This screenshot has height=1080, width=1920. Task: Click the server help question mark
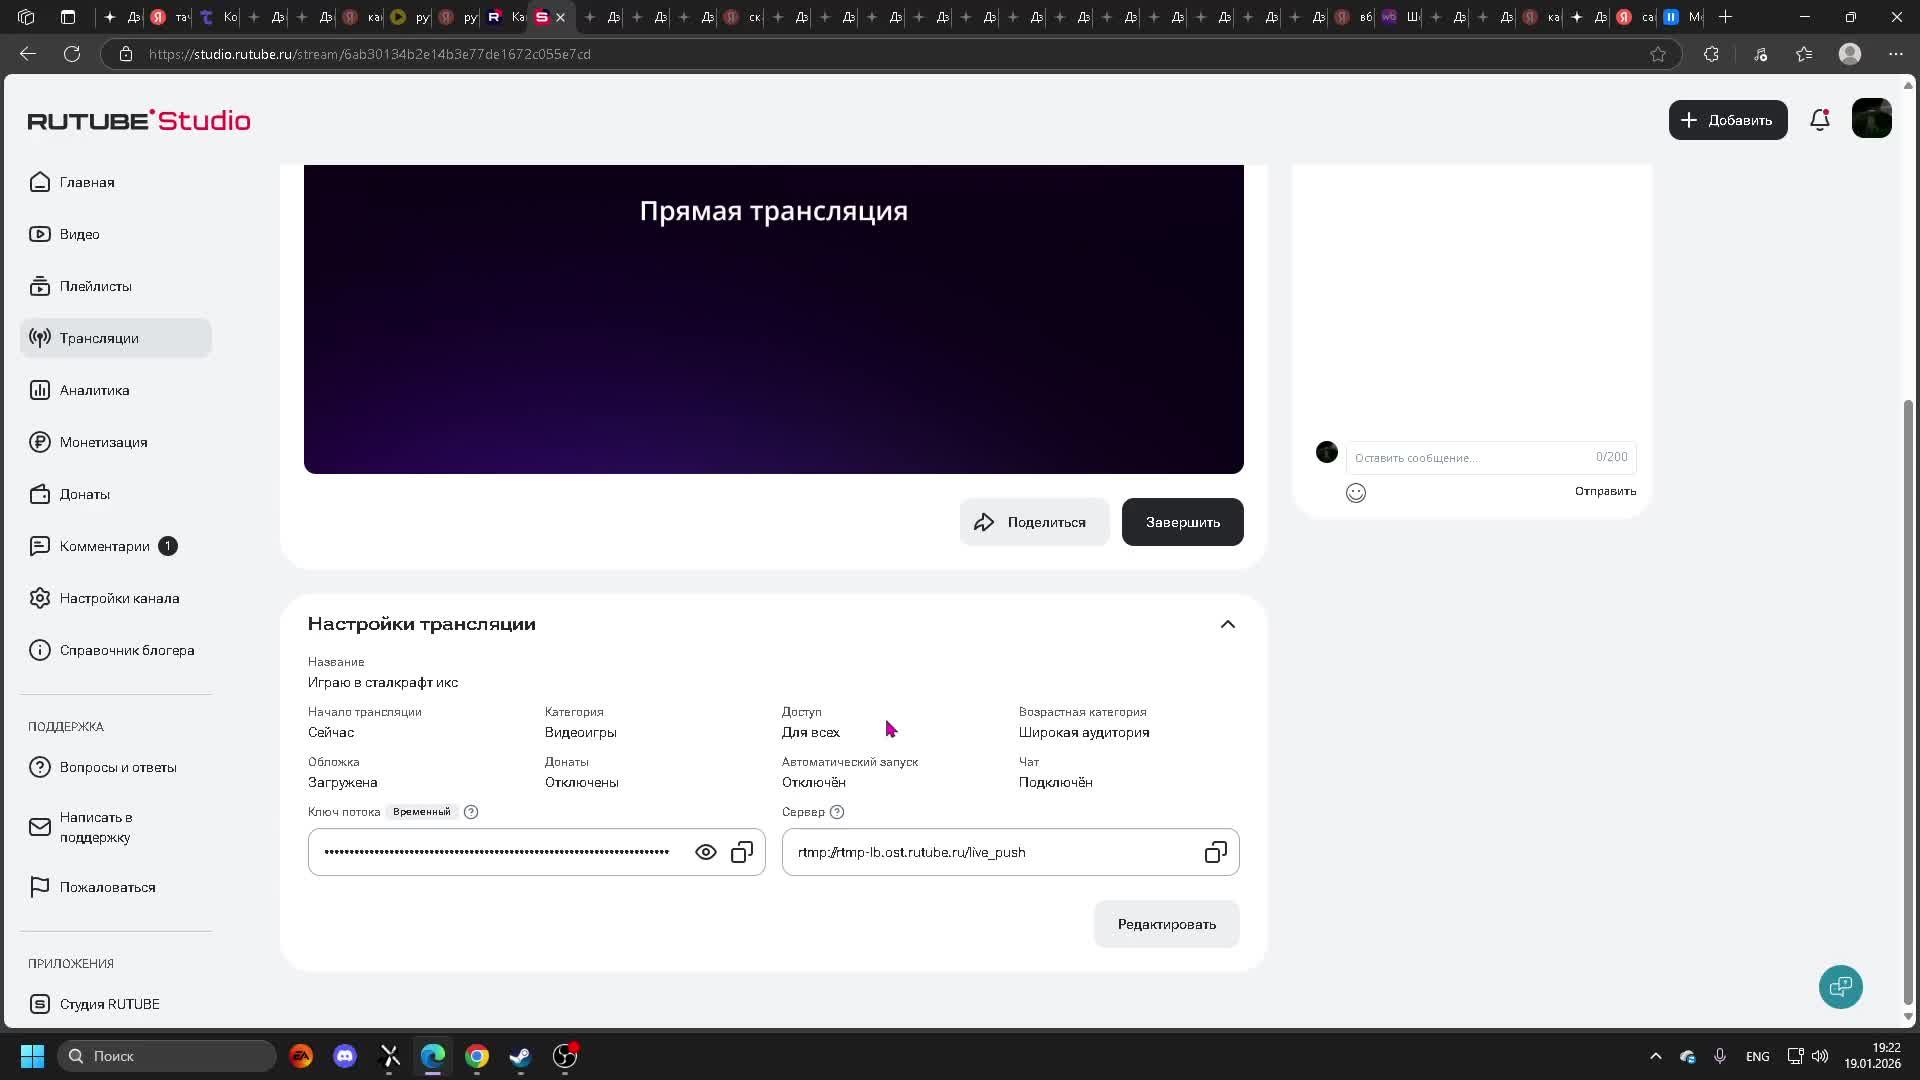pyautogui.click(x=837, y=812)
